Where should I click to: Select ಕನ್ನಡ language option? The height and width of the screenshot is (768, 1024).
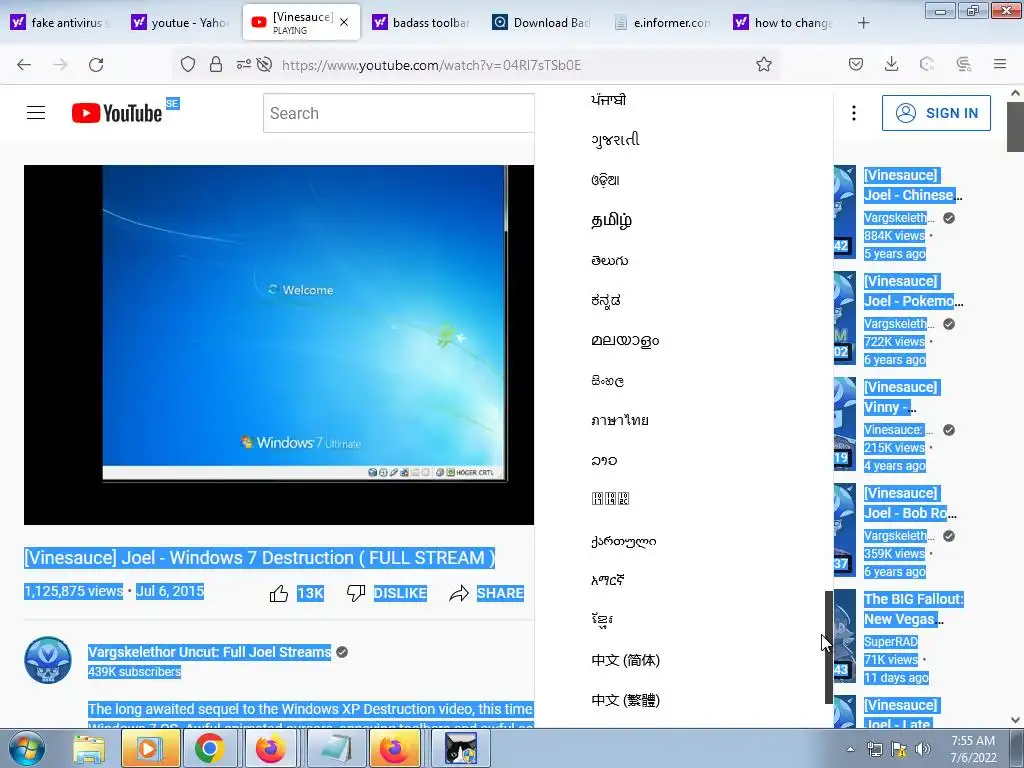(x=605, y=300)
